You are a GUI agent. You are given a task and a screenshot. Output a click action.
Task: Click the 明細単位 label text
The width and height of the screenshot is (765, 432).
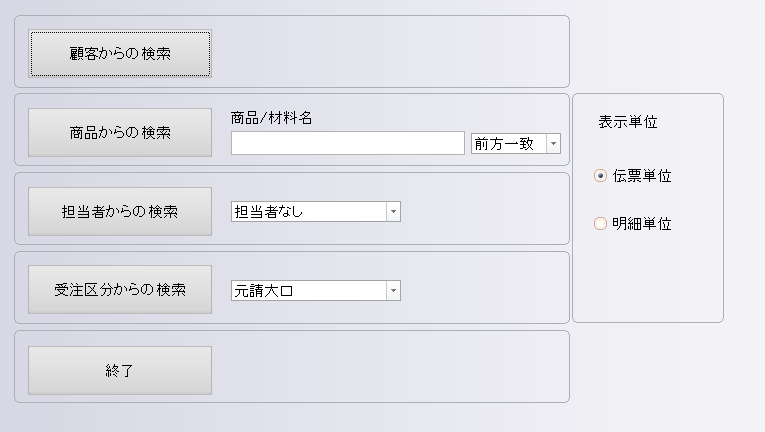pyautogui.click(x=642, y=224)
